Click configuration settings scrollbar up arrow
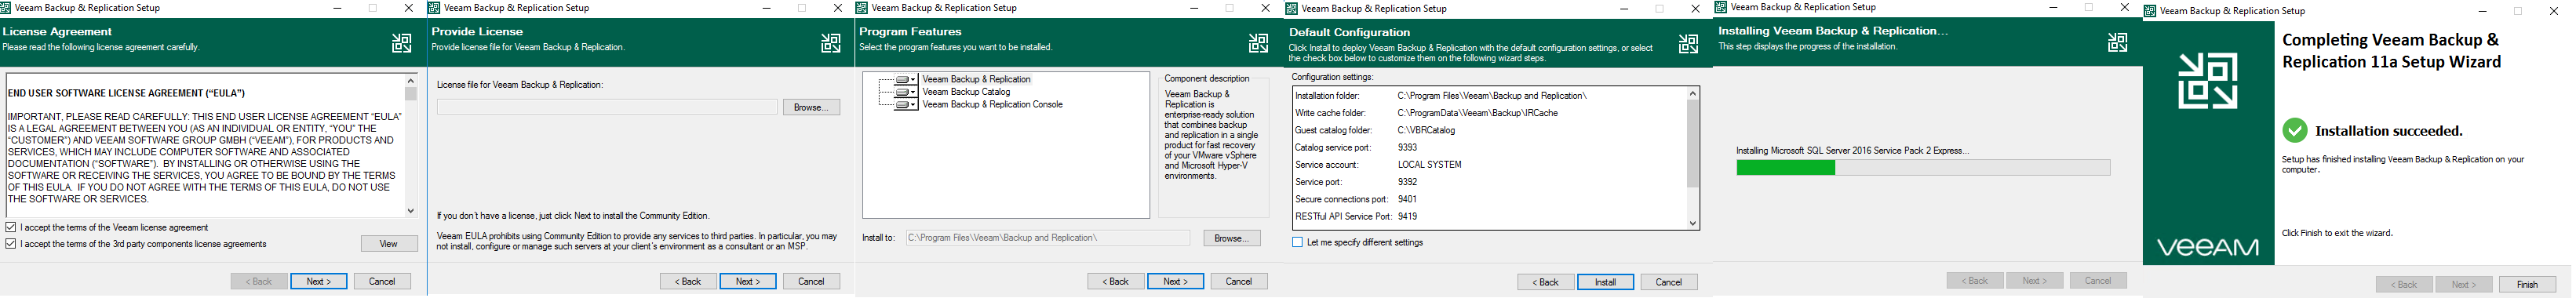 tap(1693, 94)
